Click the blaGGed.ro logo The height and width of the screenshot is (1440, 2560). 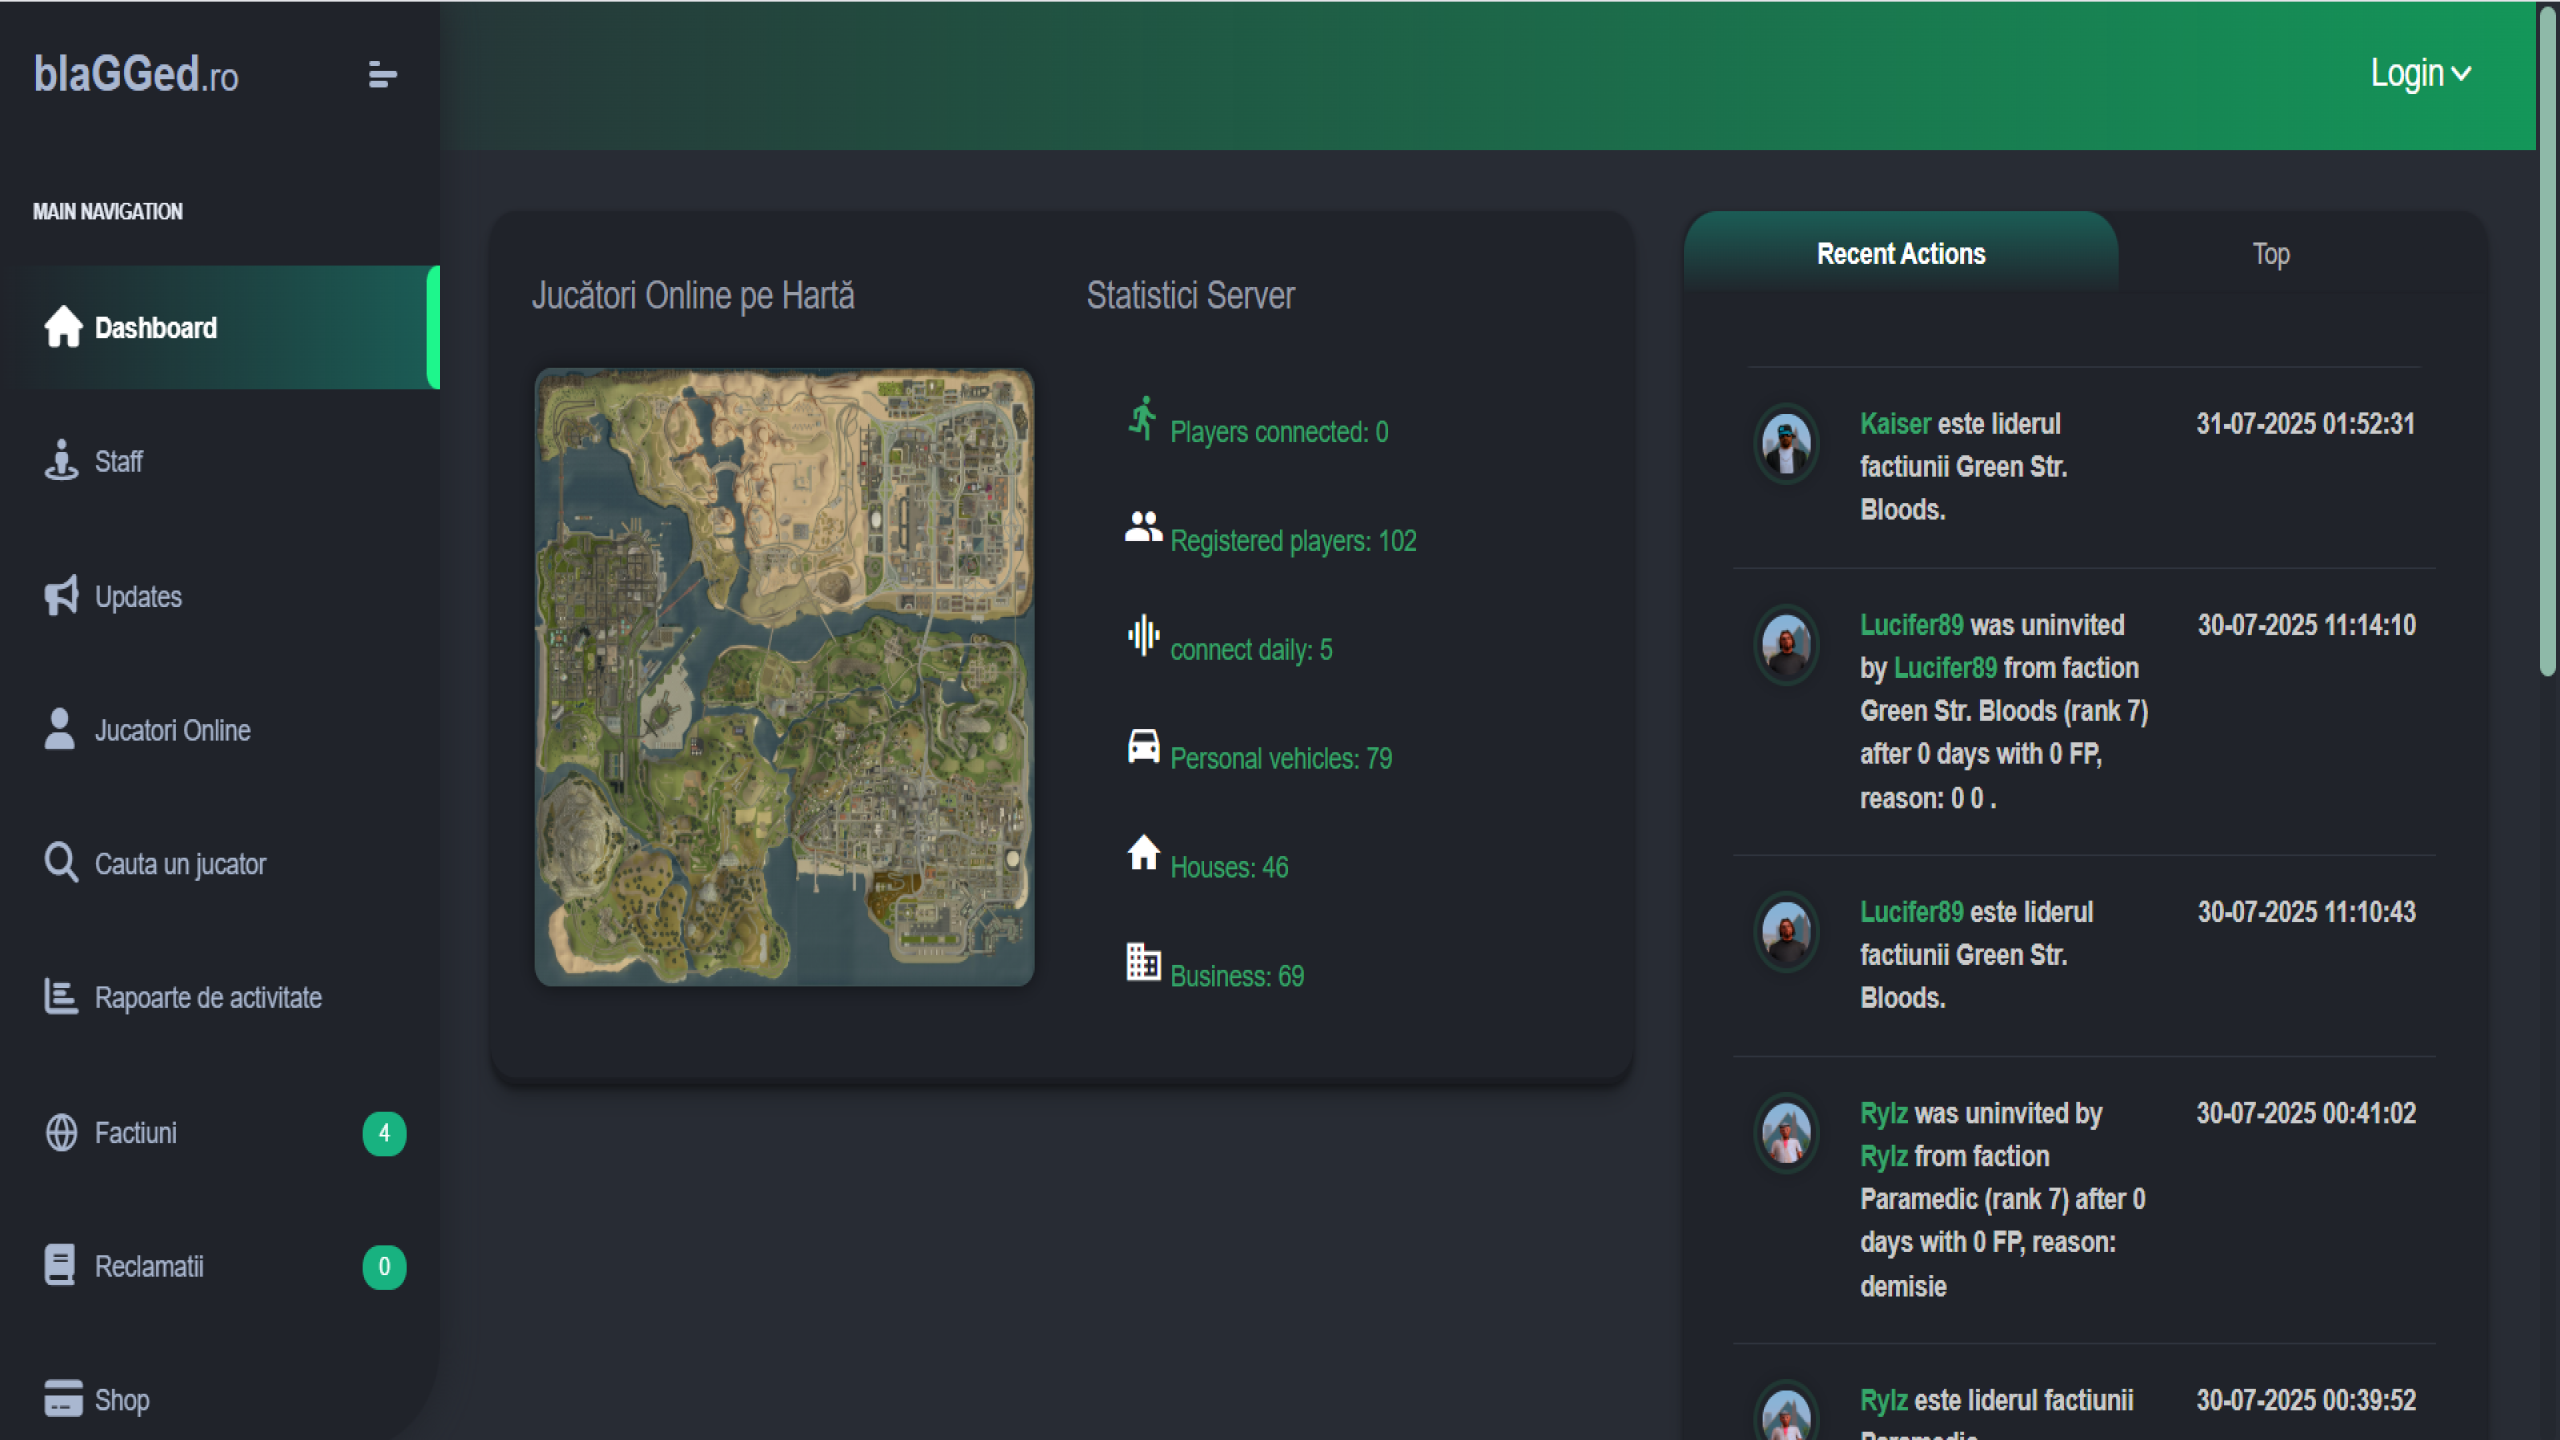[x=136, y=75]
